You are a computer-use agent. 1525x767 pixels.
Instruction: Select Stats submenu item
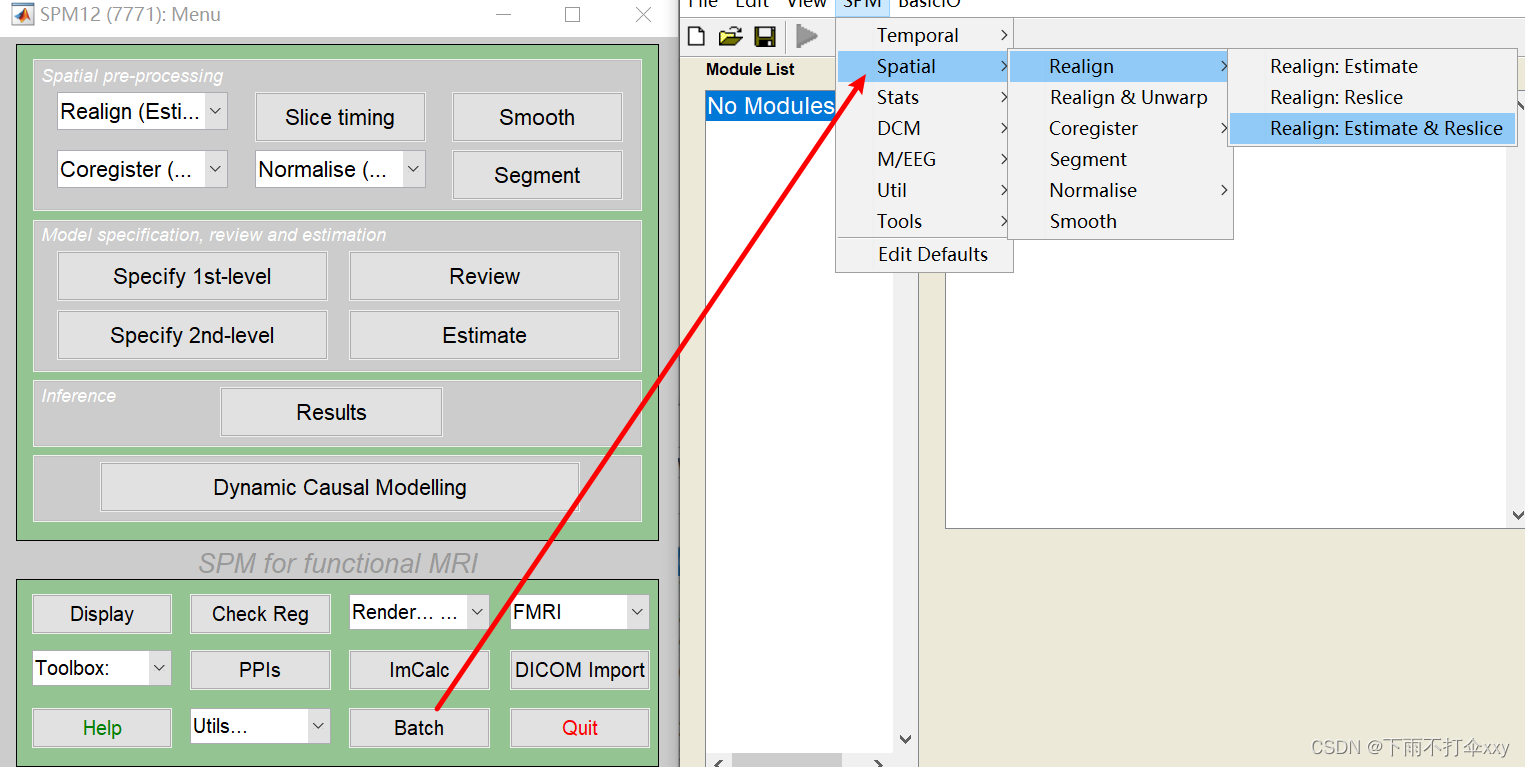(924, 97)
